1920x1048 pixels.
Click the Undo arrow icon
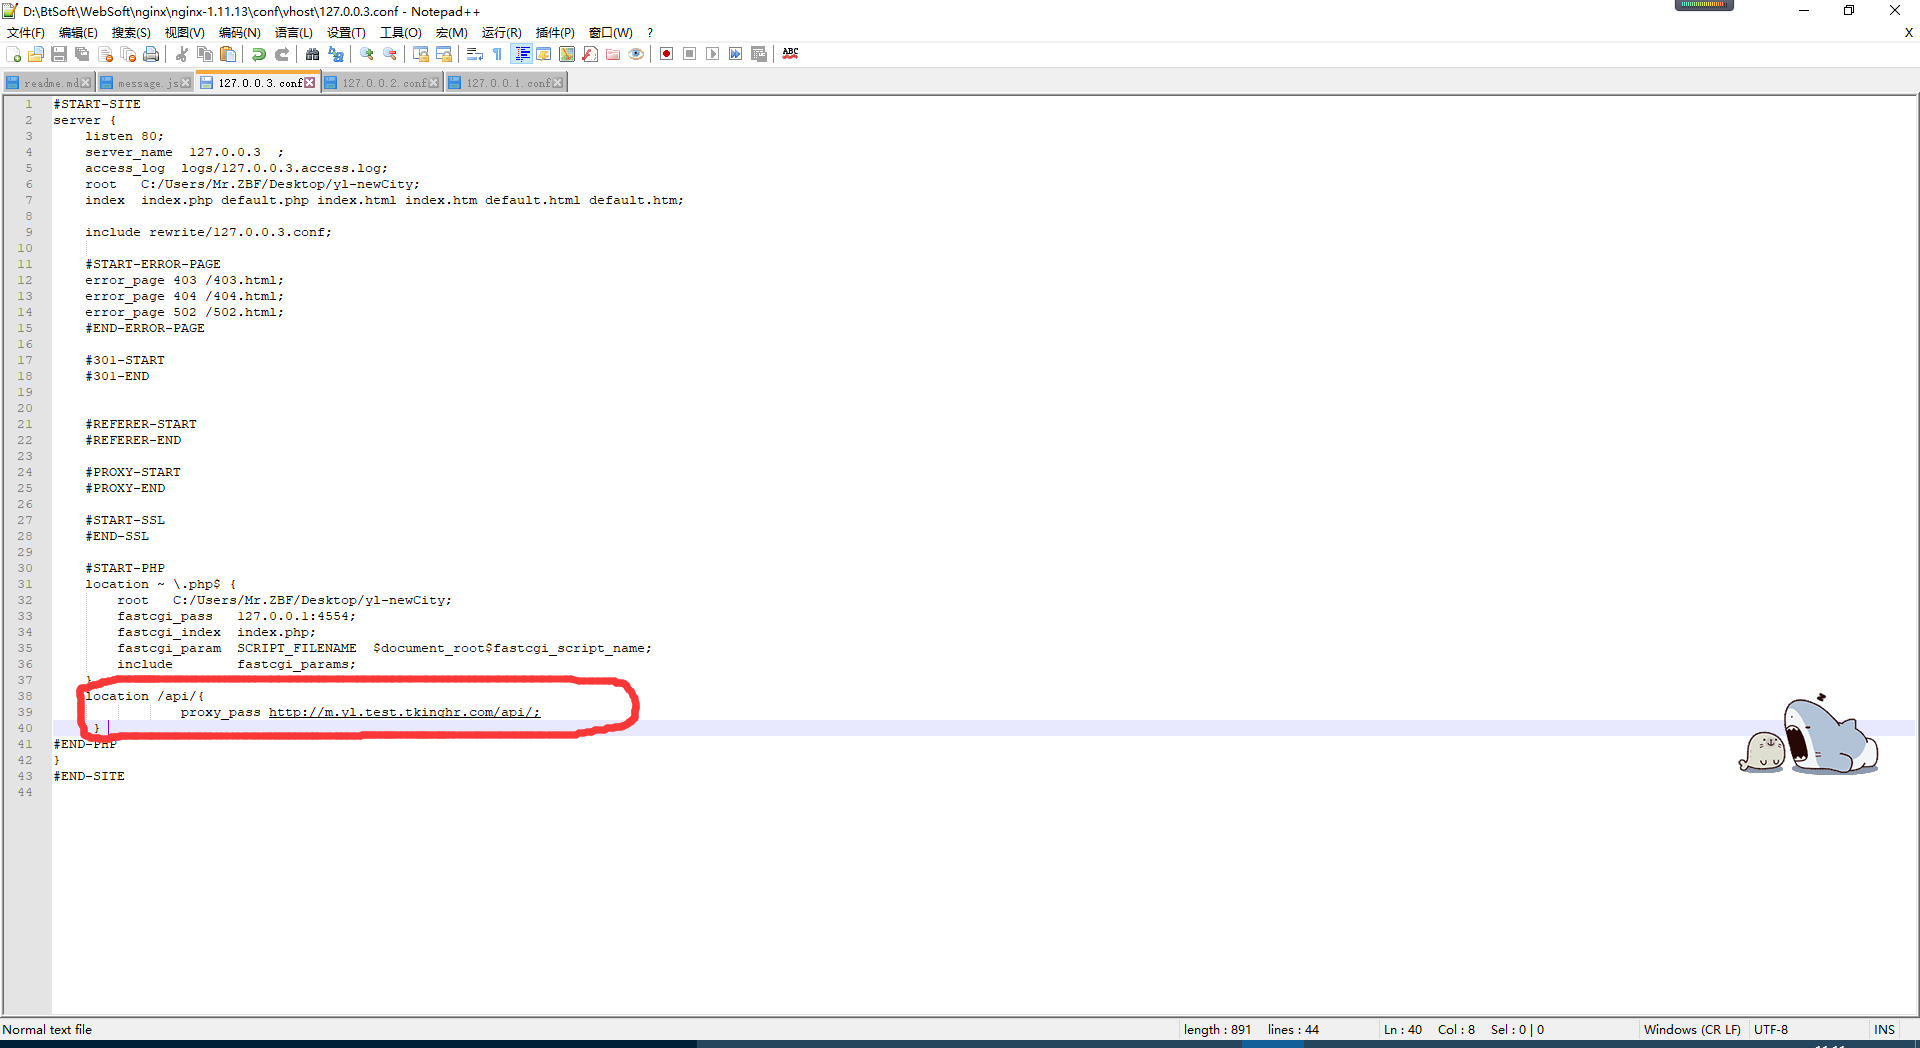259,54
